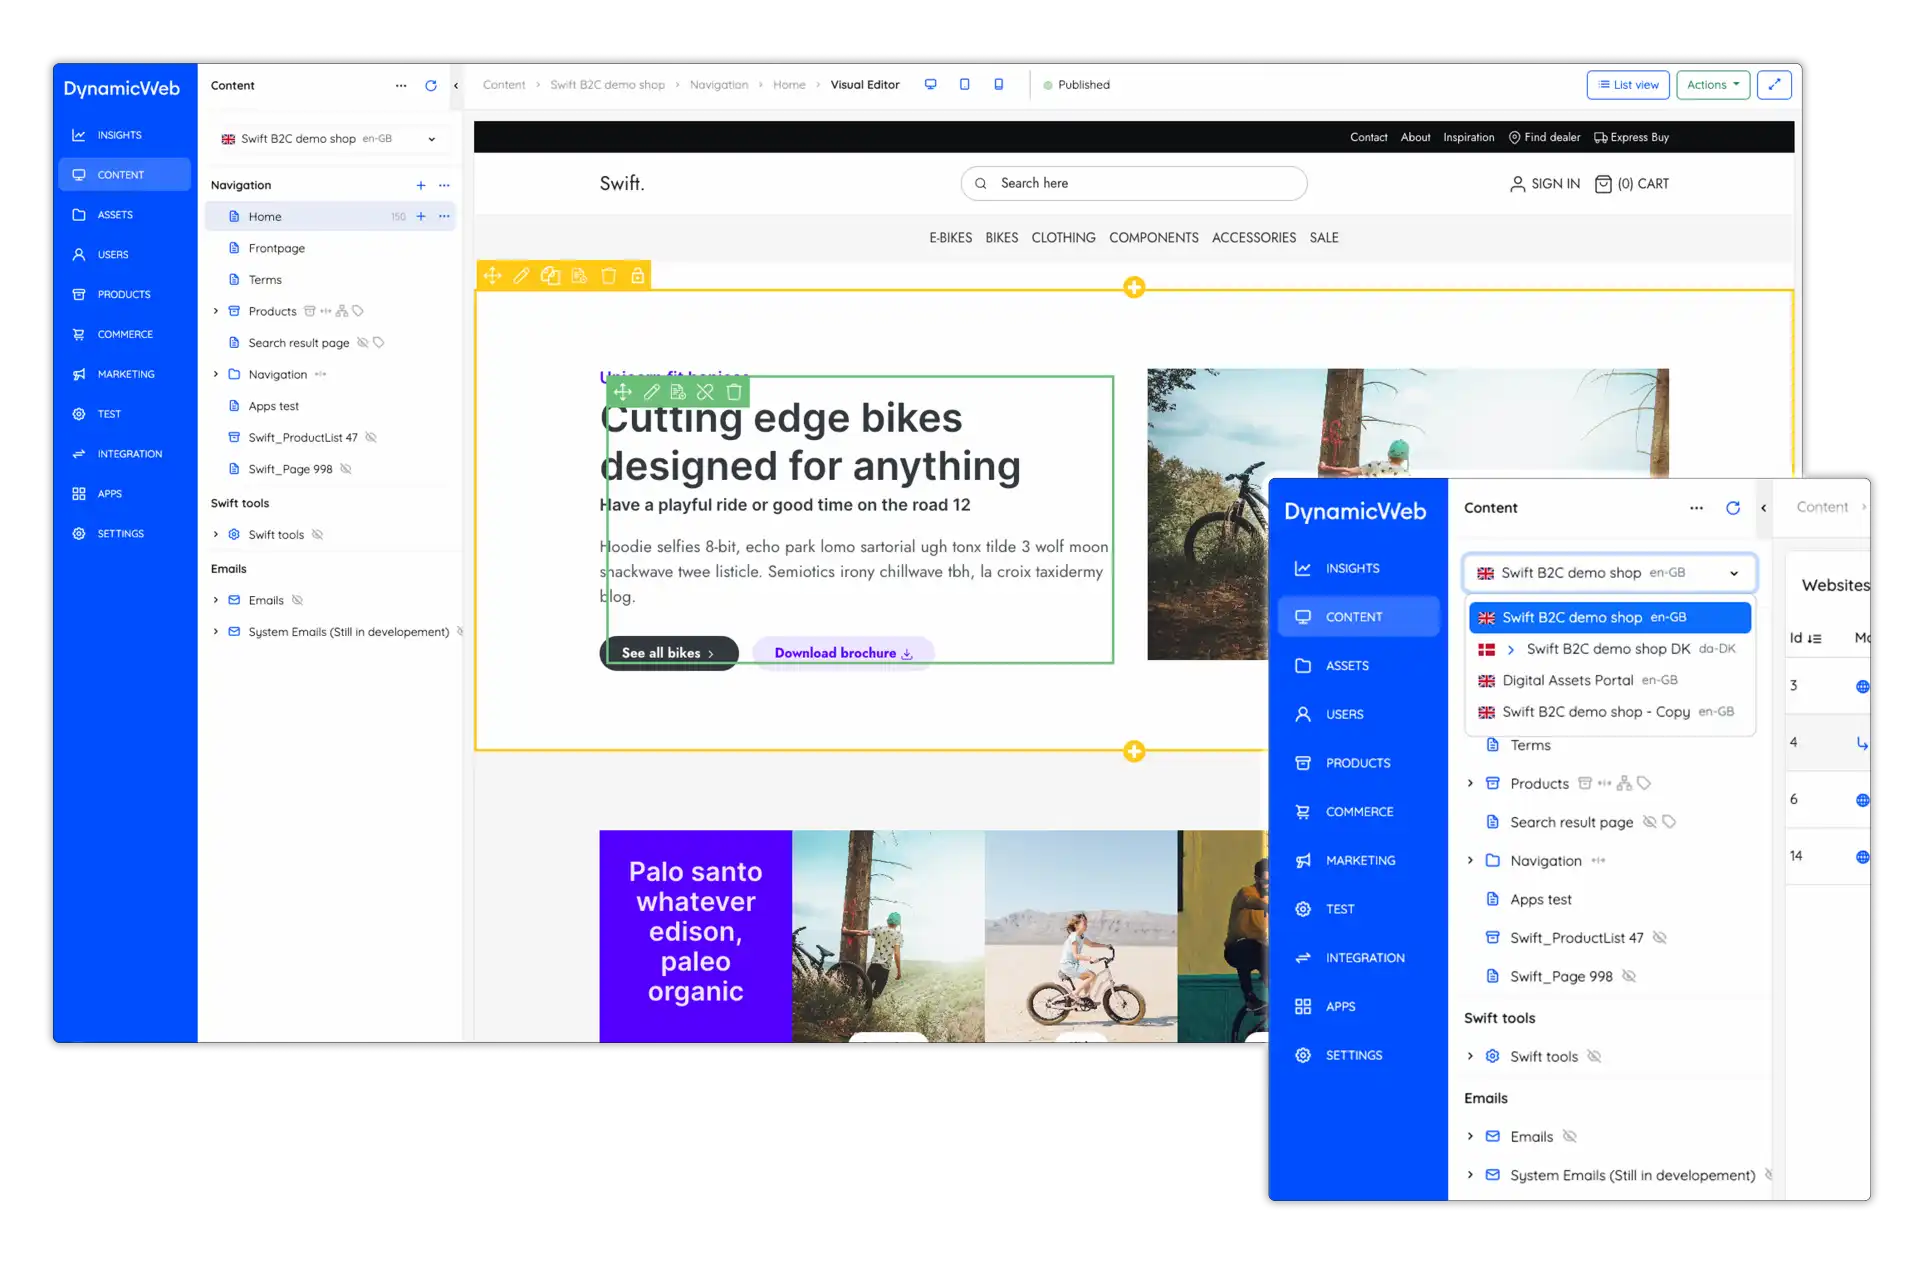Image resolution: width=1920 pixels, height=1280 pixels.
Task: Click the lock icon in the yellow row toolbar
Action: (x=638, y=276)
